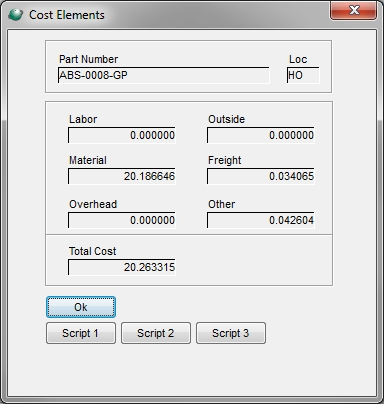Click the Loc label
The height and width of the screenshot is (404, 384).
tap(298, 59)
